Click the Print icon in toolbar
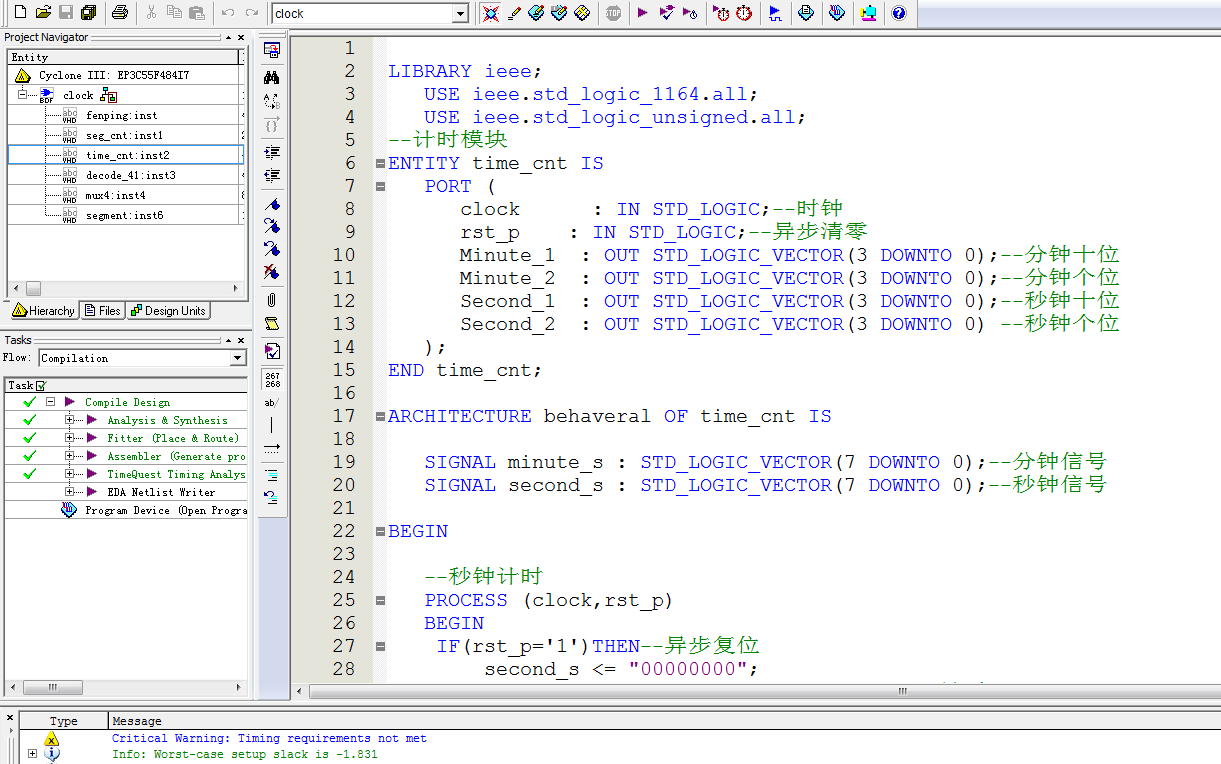This screenshot has width=1221, height=764. point(119,13)
